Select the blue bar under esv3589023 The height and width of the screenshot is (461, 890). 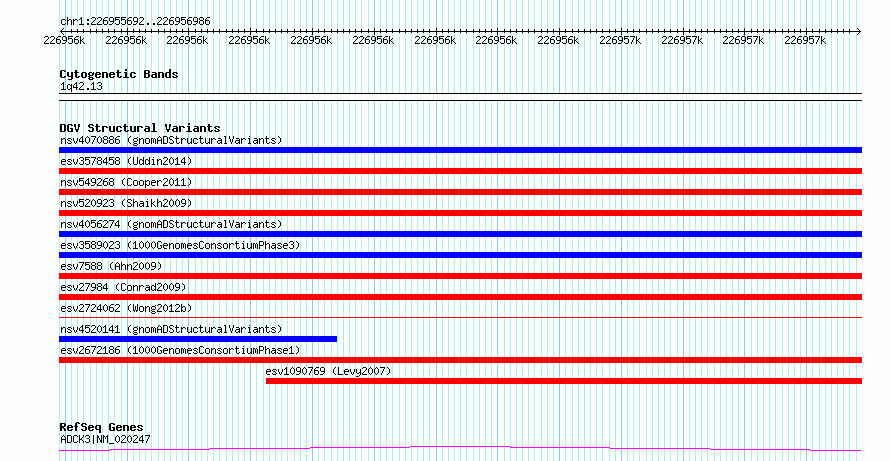460,255
